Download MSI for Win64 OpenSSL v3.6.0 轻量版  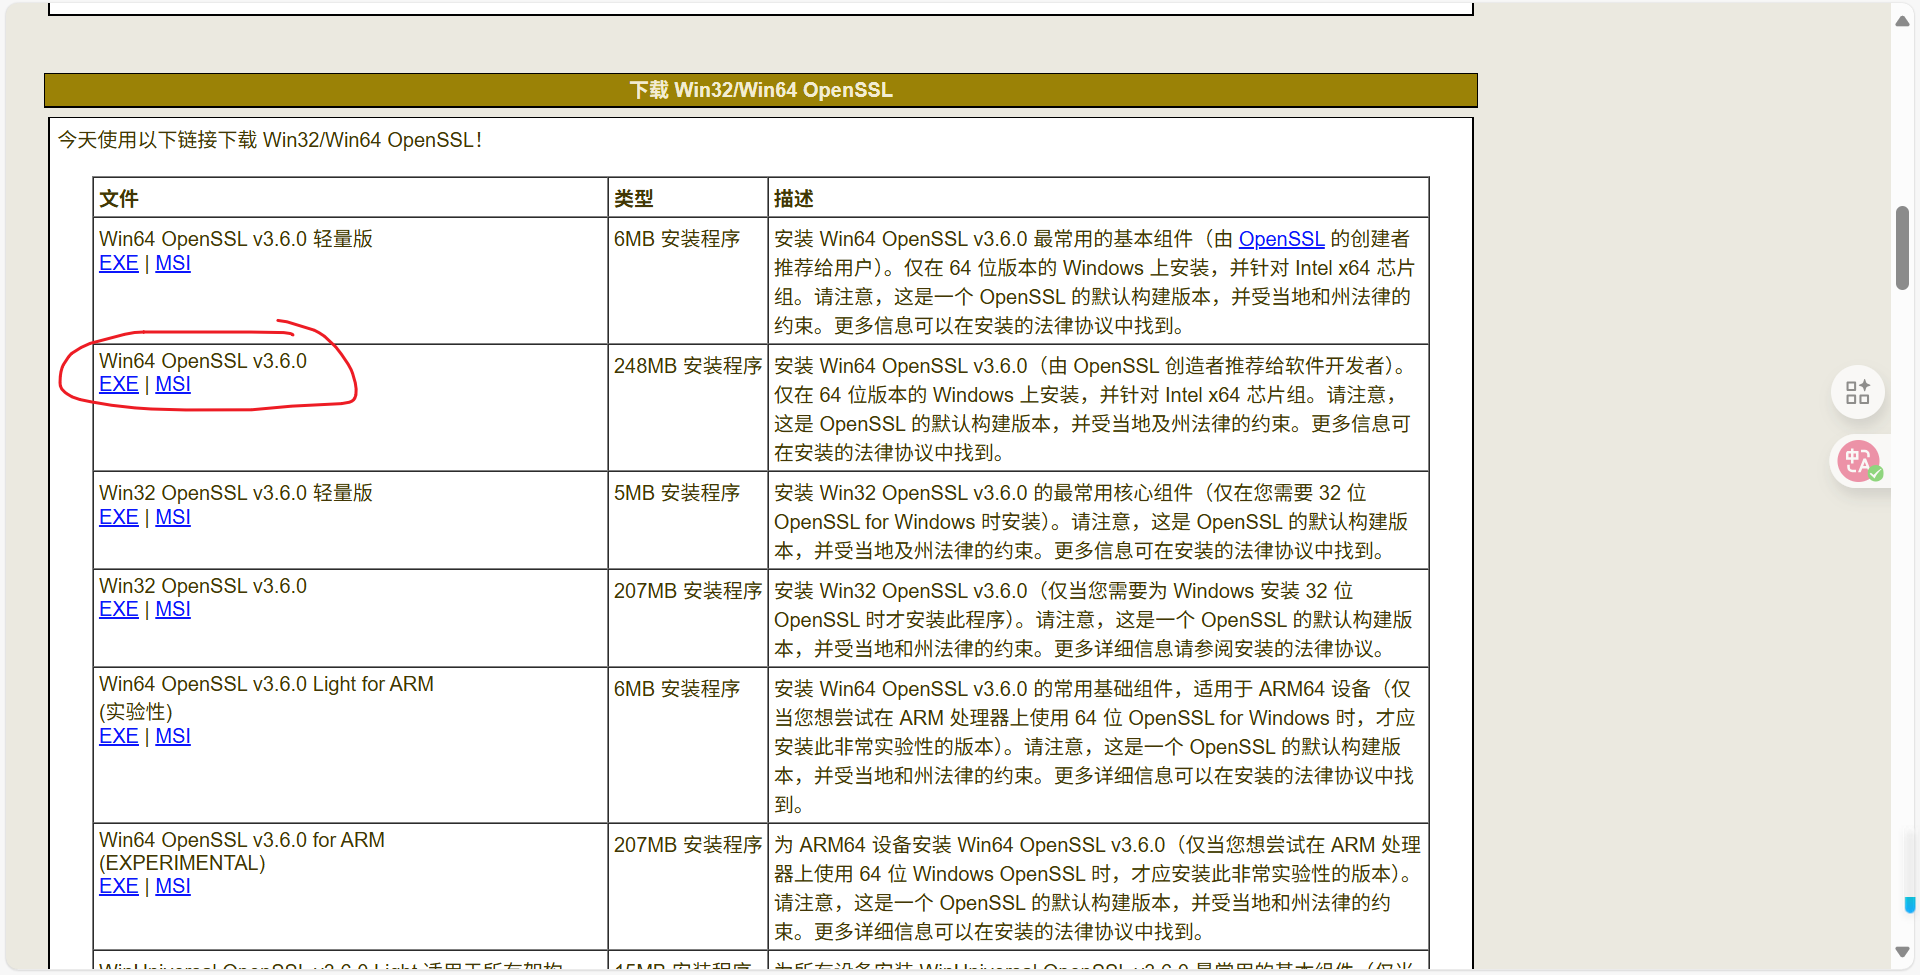pyautogui.click(x=172, y=263)
